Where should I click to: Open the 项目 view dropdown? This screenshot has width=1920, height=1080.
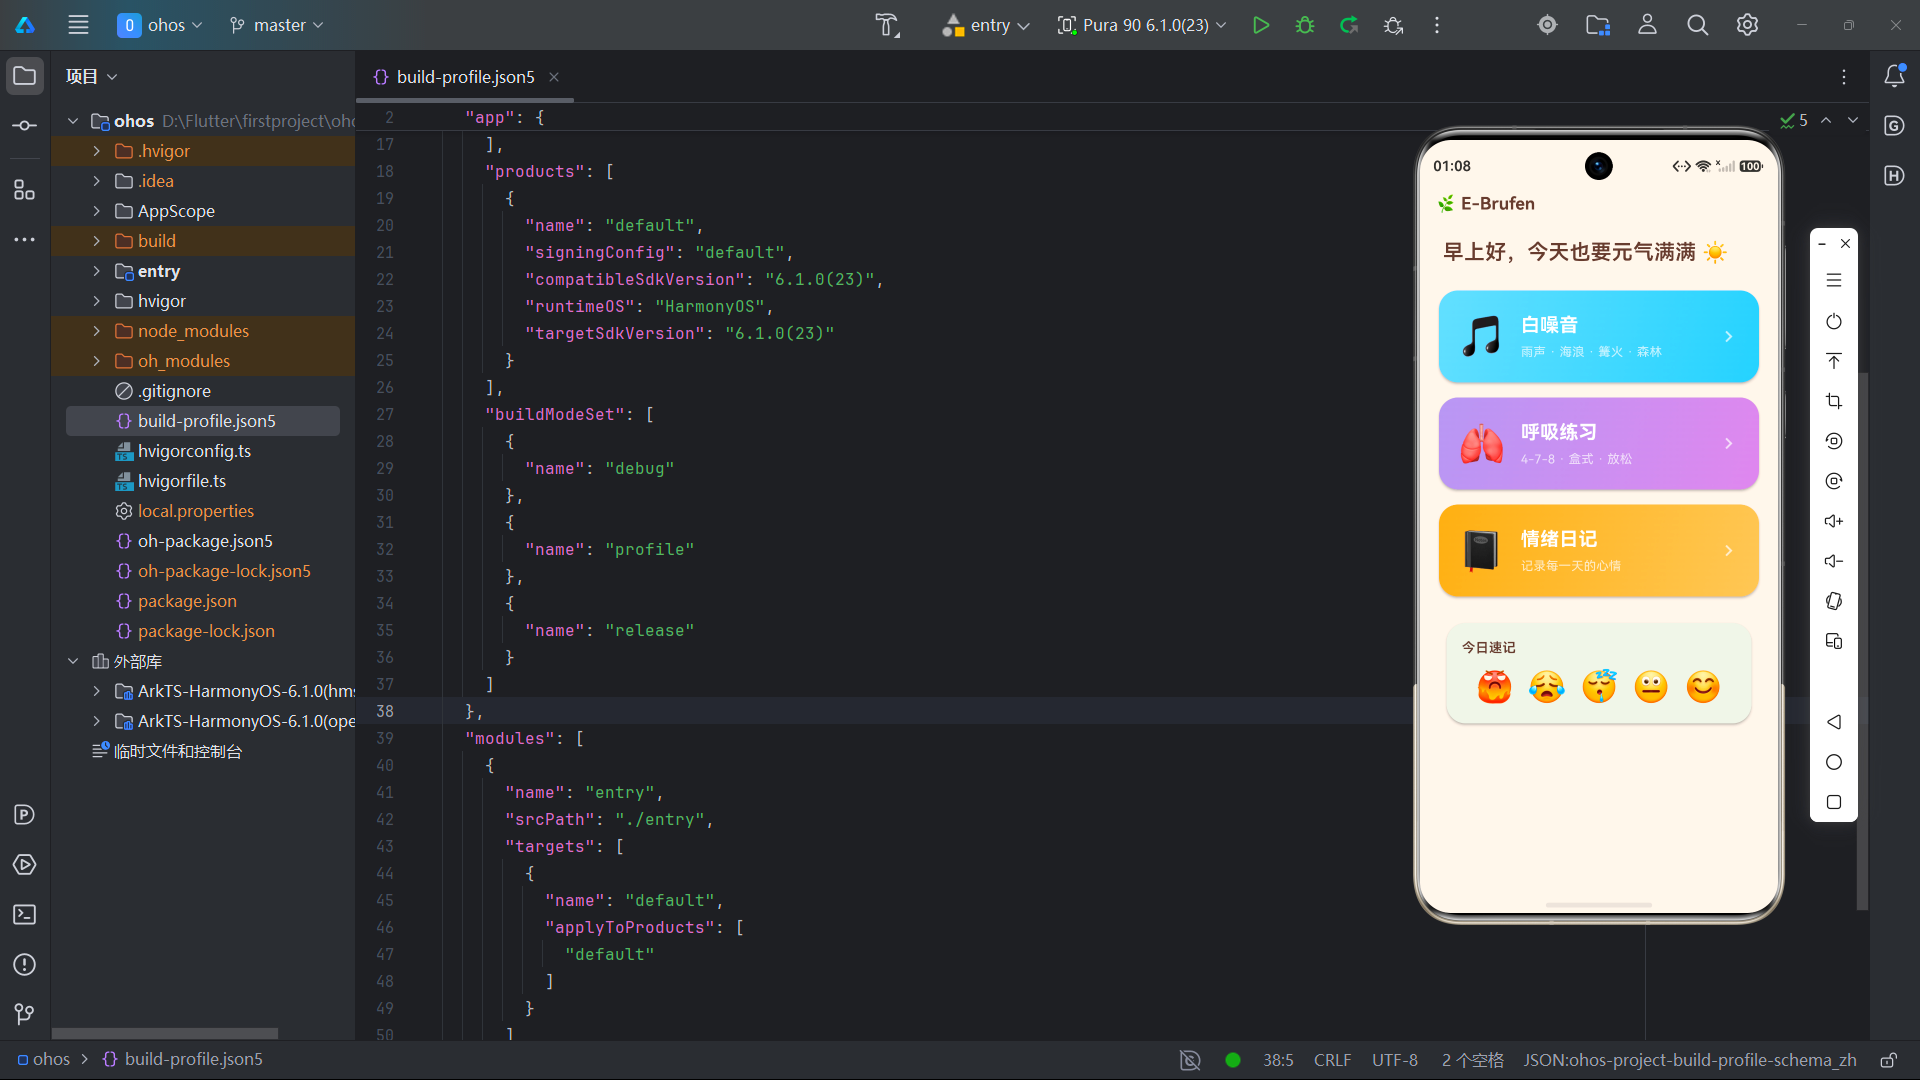point(92,76)
